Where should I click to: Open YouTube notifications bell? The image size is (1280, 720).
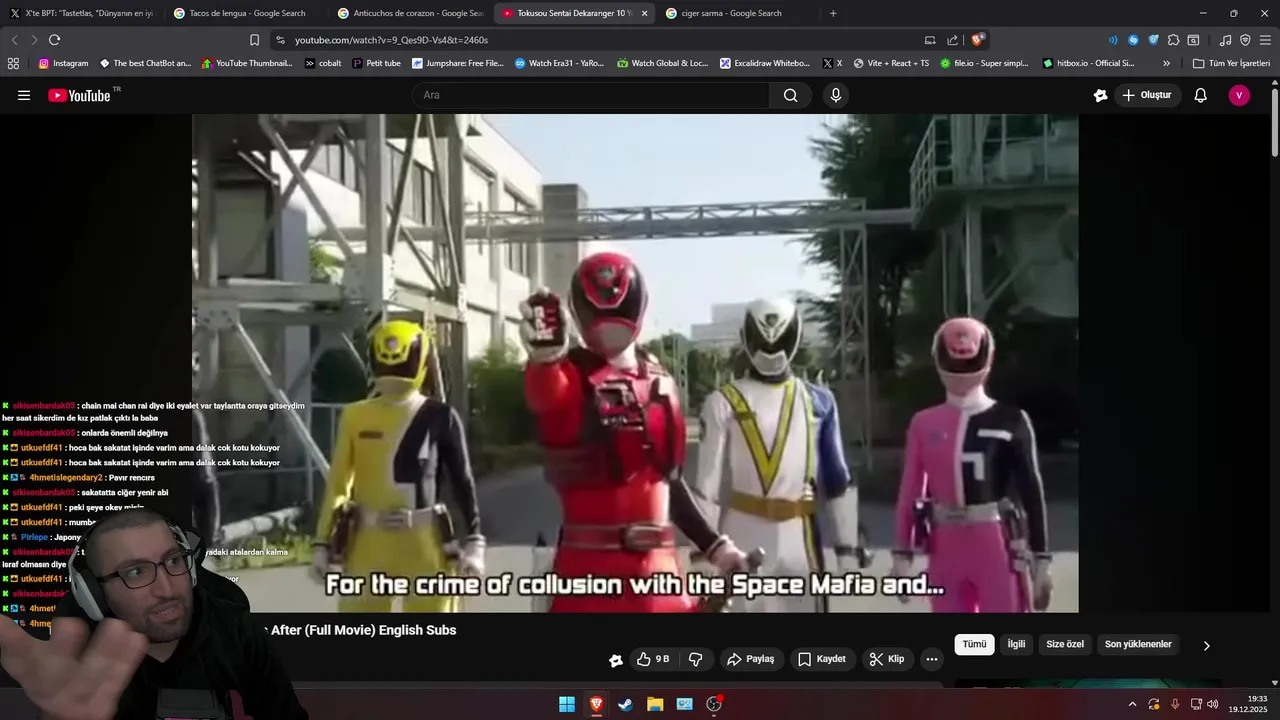1201,95
